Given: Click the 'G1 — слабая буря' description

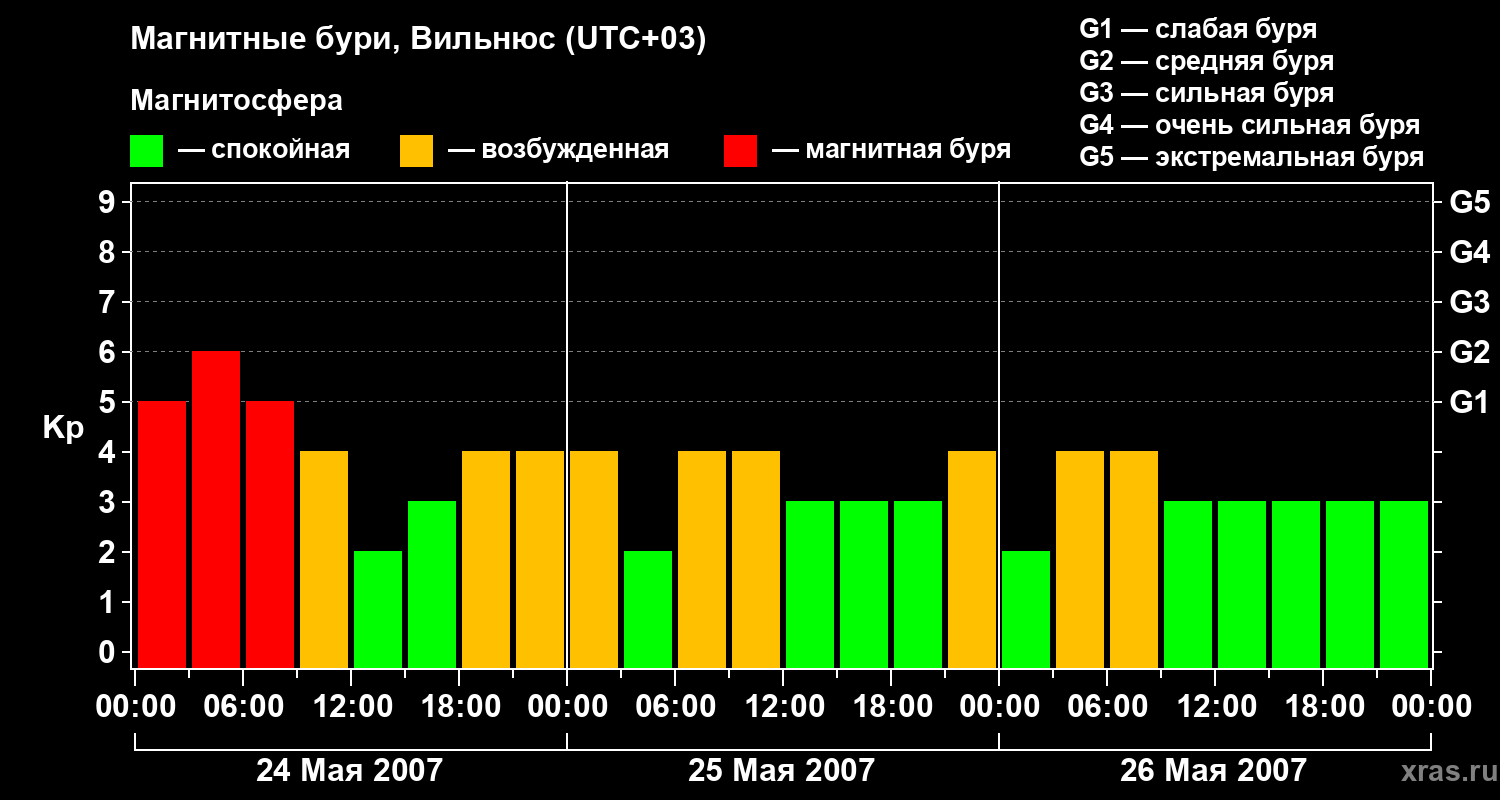Looking at the screenshot, I should pyautogui.click(x=1198, y=29).
